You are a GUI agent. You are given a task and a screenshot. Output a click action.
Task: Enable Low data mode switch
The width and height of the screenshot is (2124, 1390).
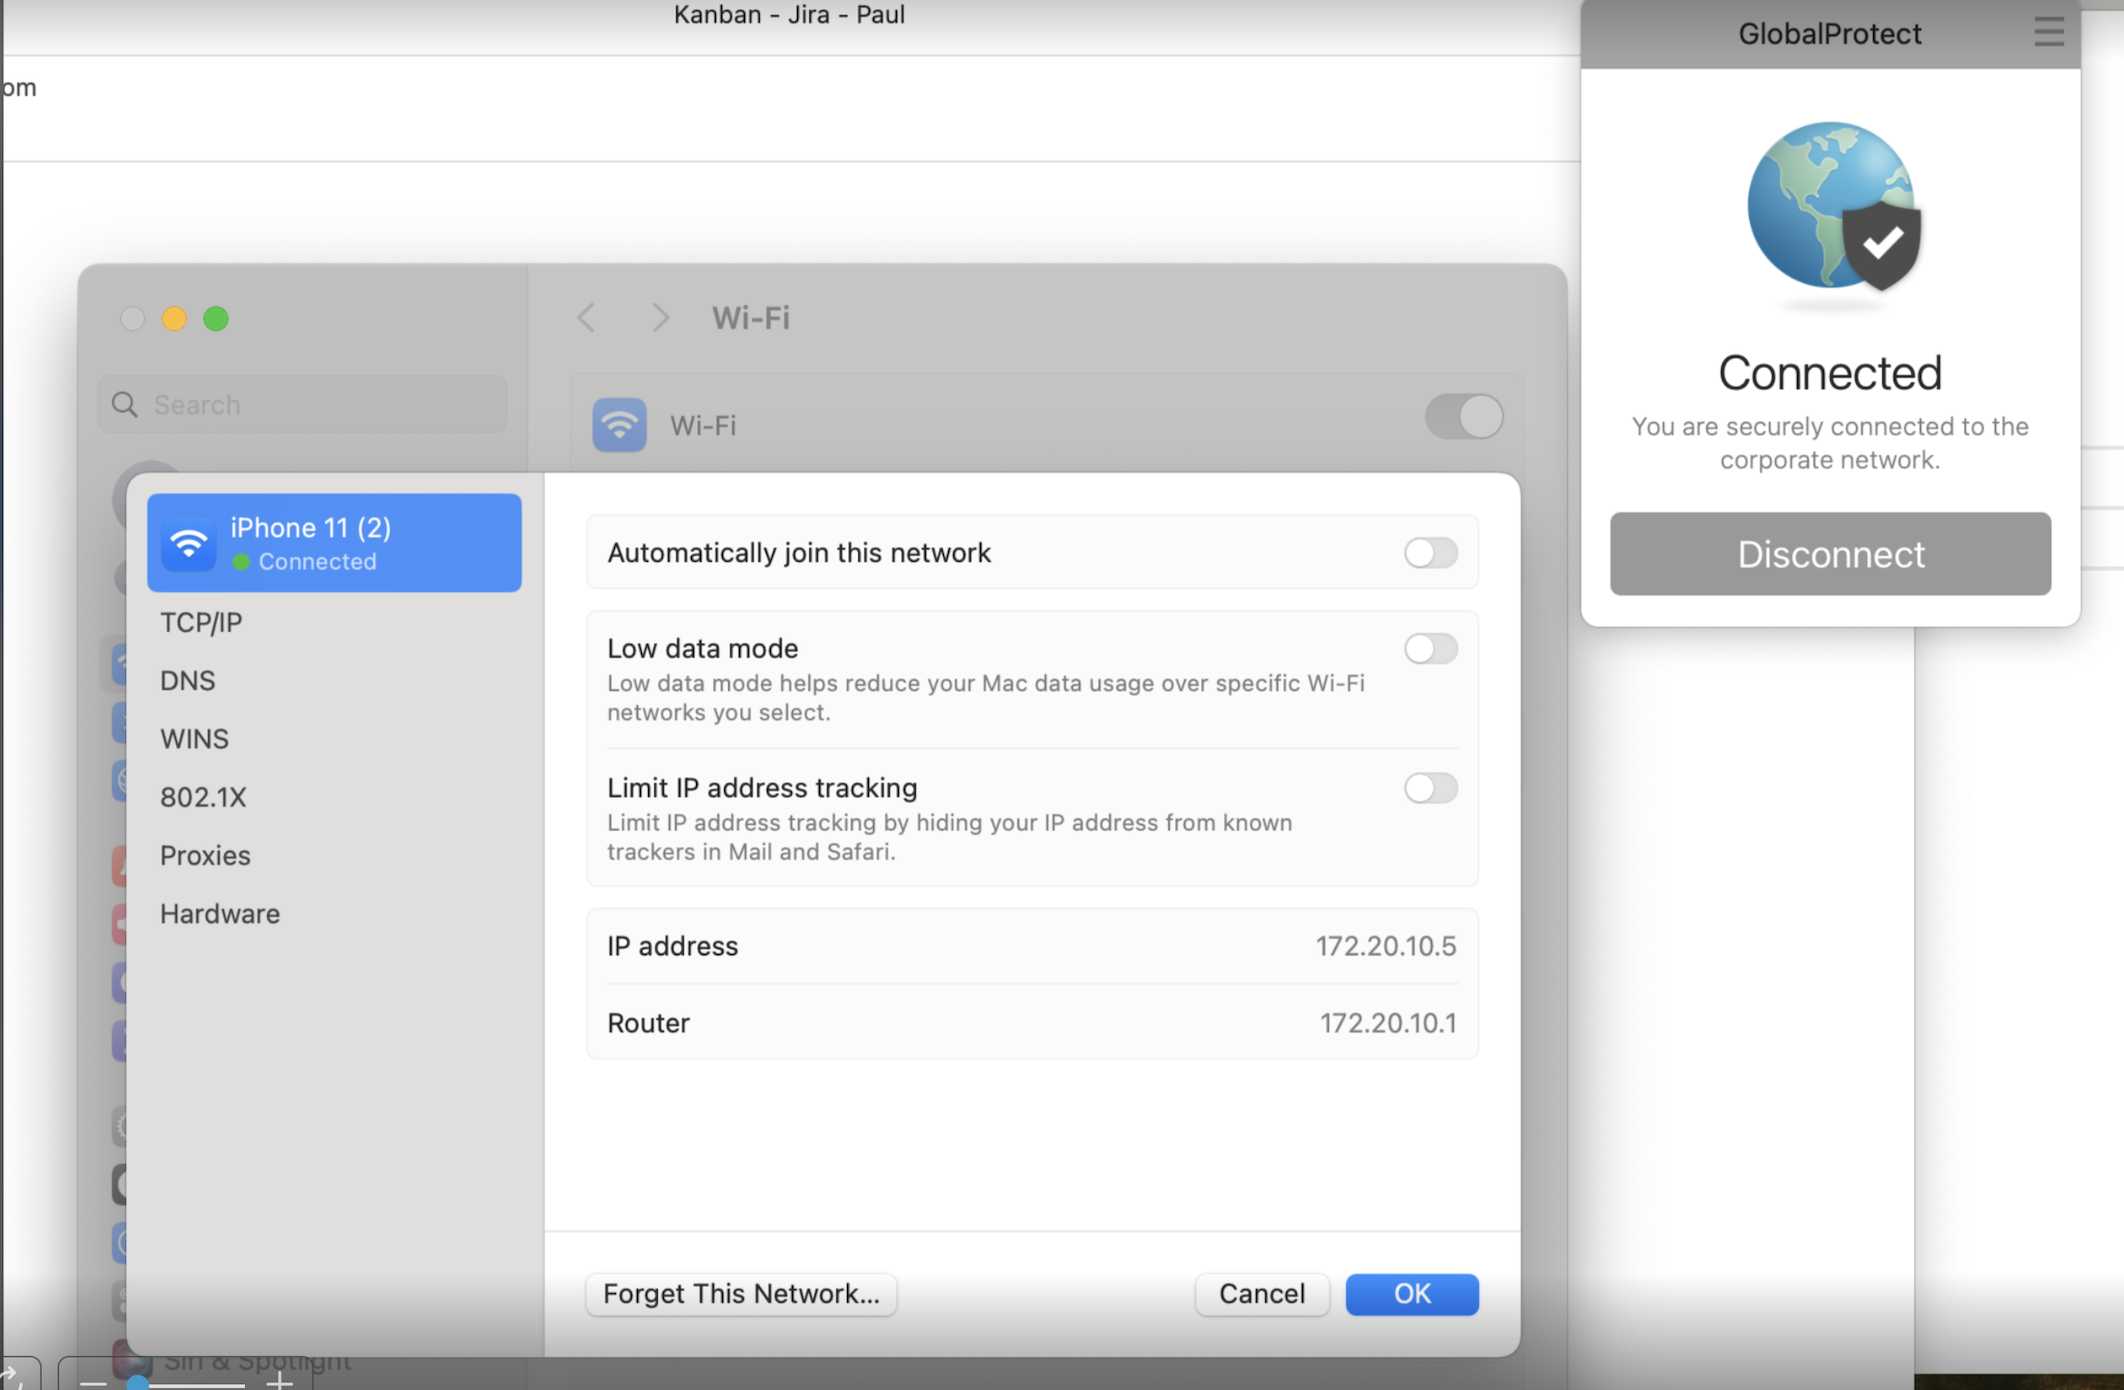[1430, 649]
